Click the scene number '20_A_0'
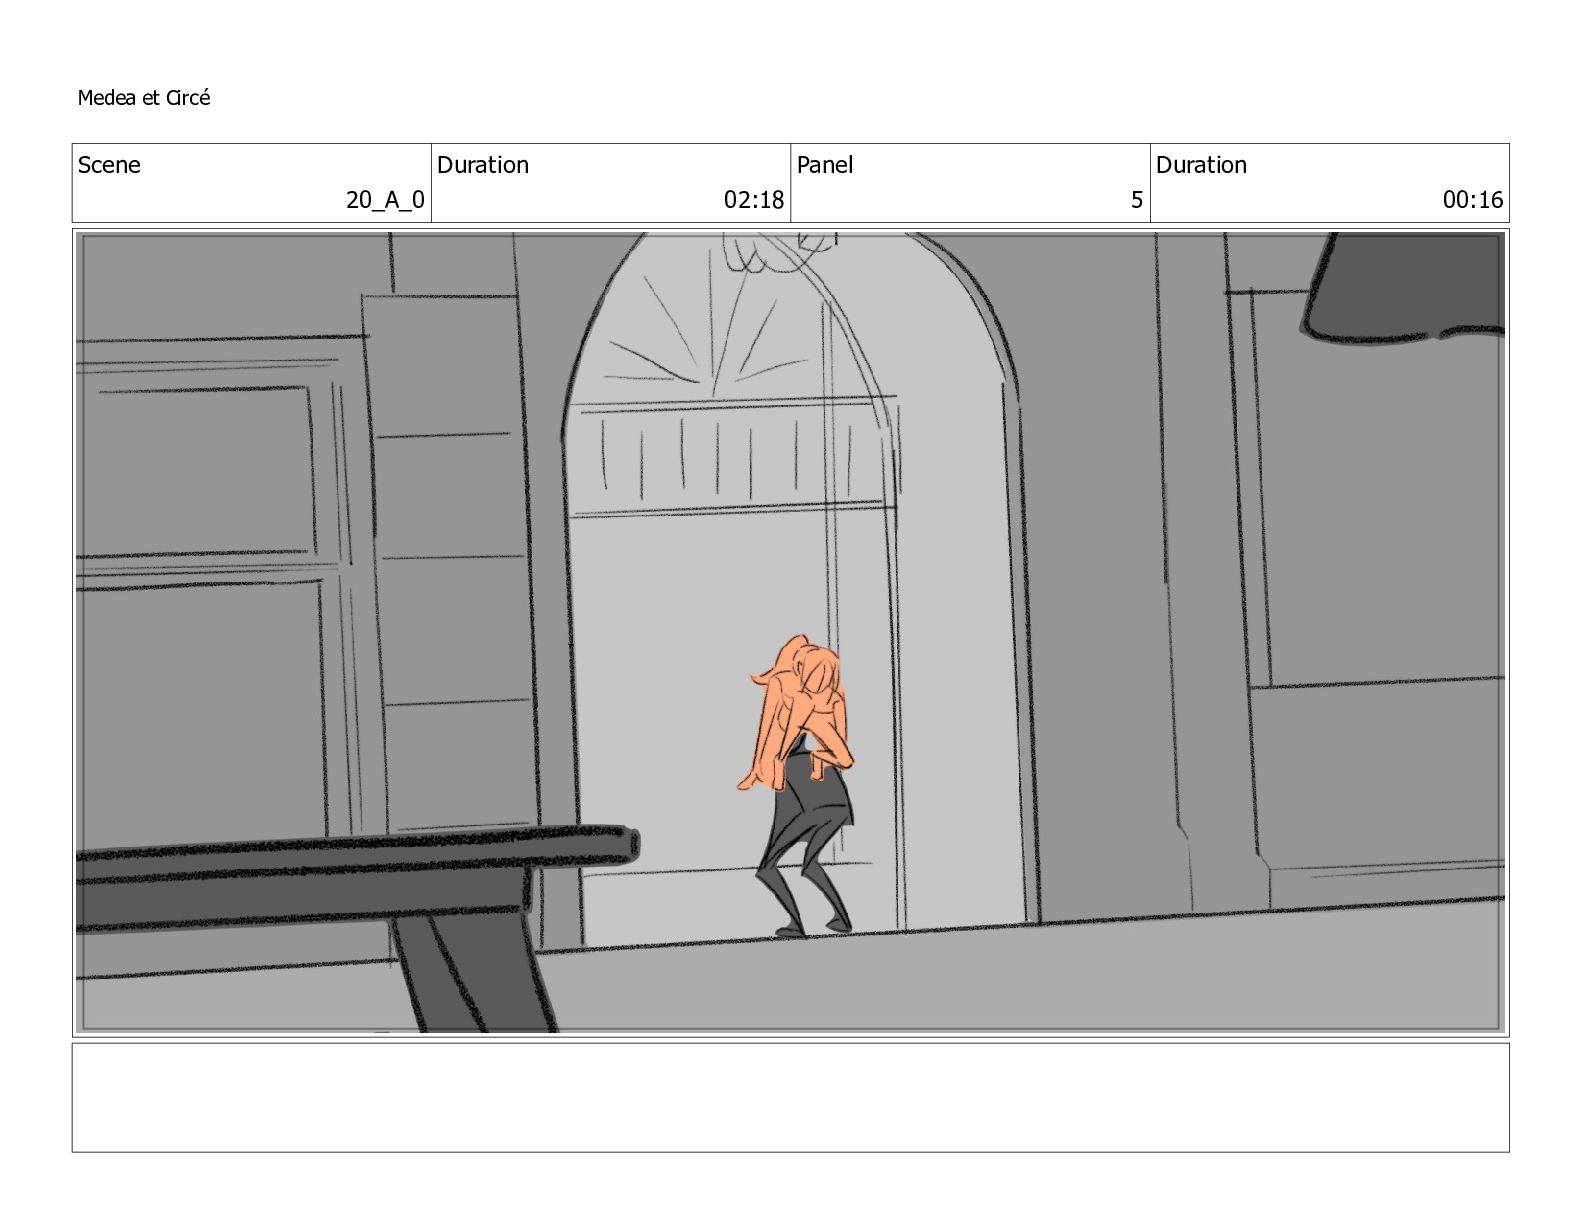This screenshot has height=1224, width=1584. (x=385, y=200)
